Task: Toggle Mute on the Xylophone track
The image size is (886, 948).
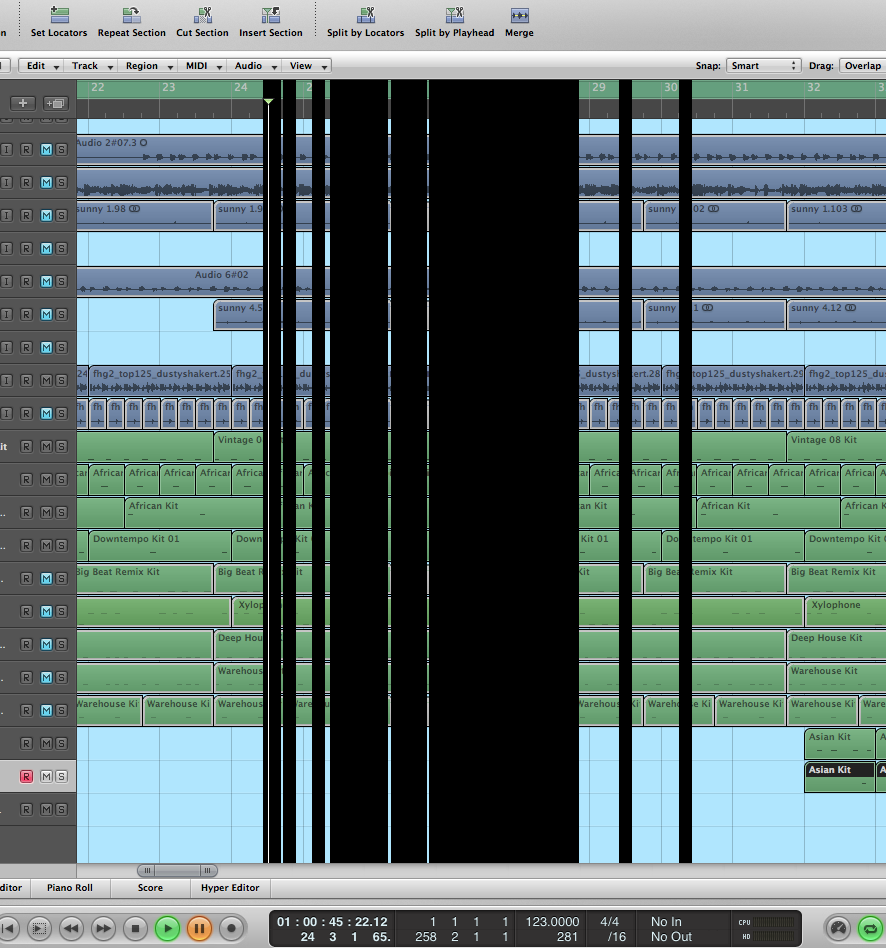Action: pyautogui.click(x=47, y=611)
